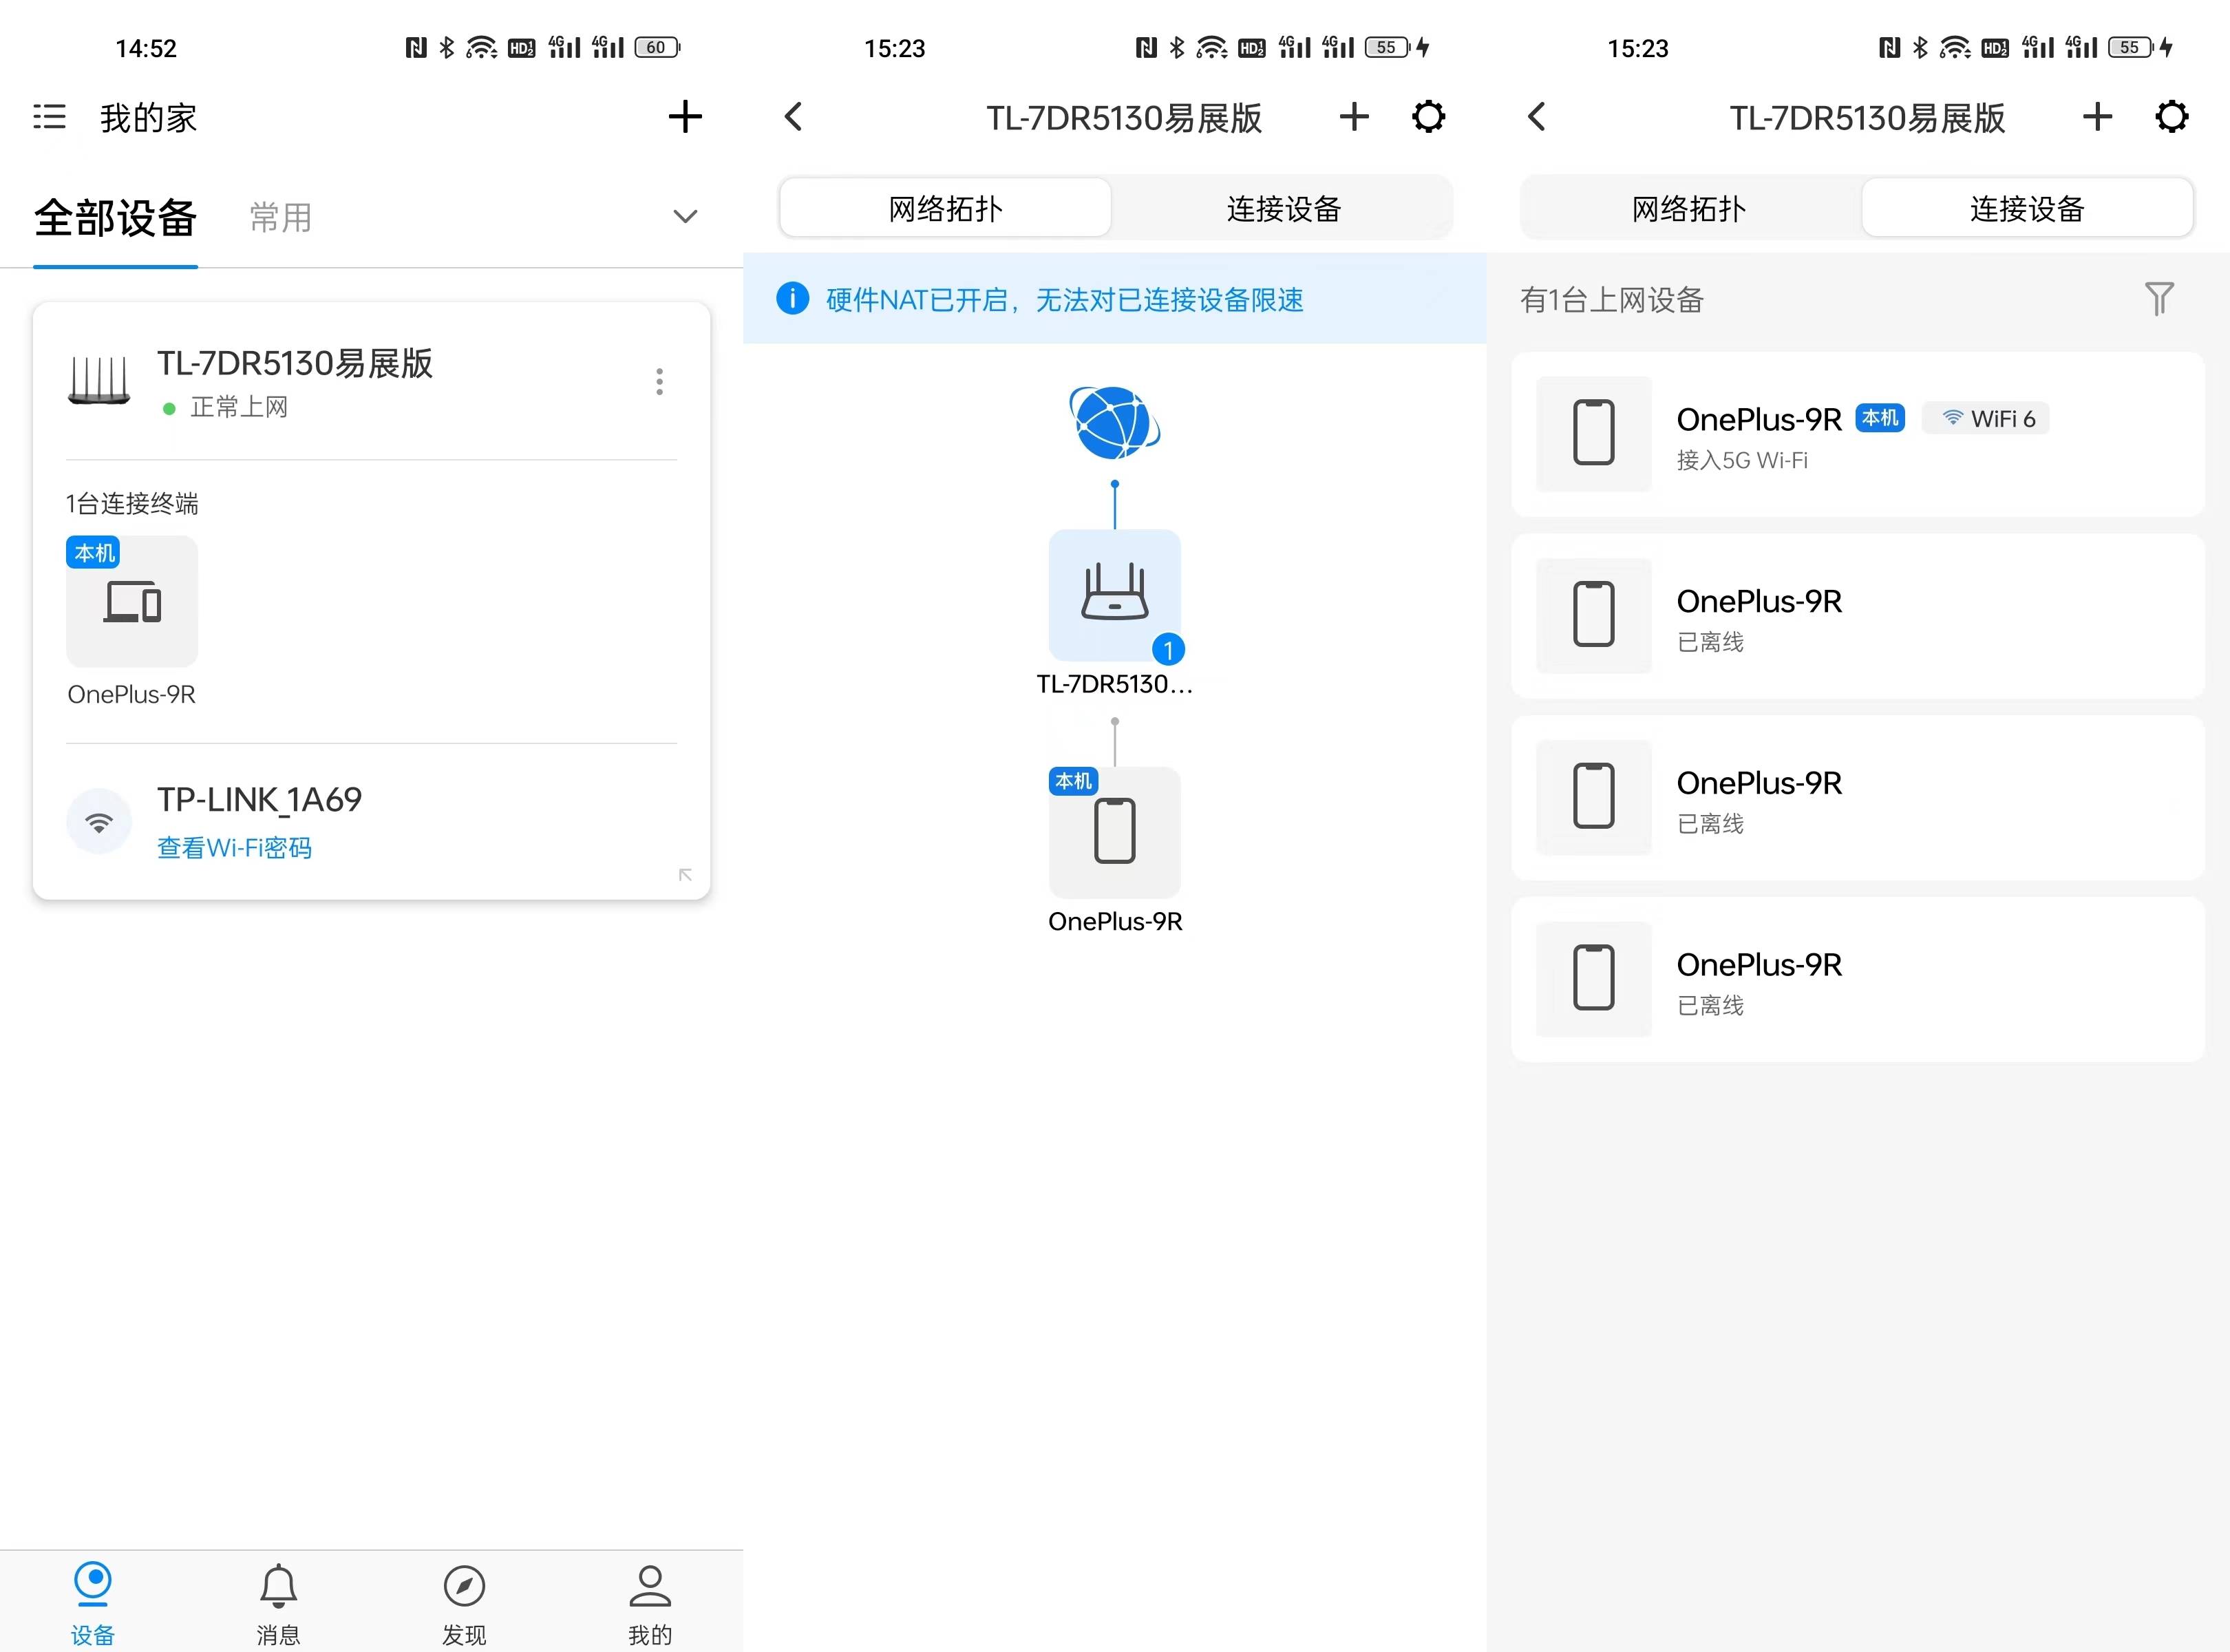2230x1652 pixels.
Task: Open the 设备 bottom navigation tab
Action: [93, 1604]
